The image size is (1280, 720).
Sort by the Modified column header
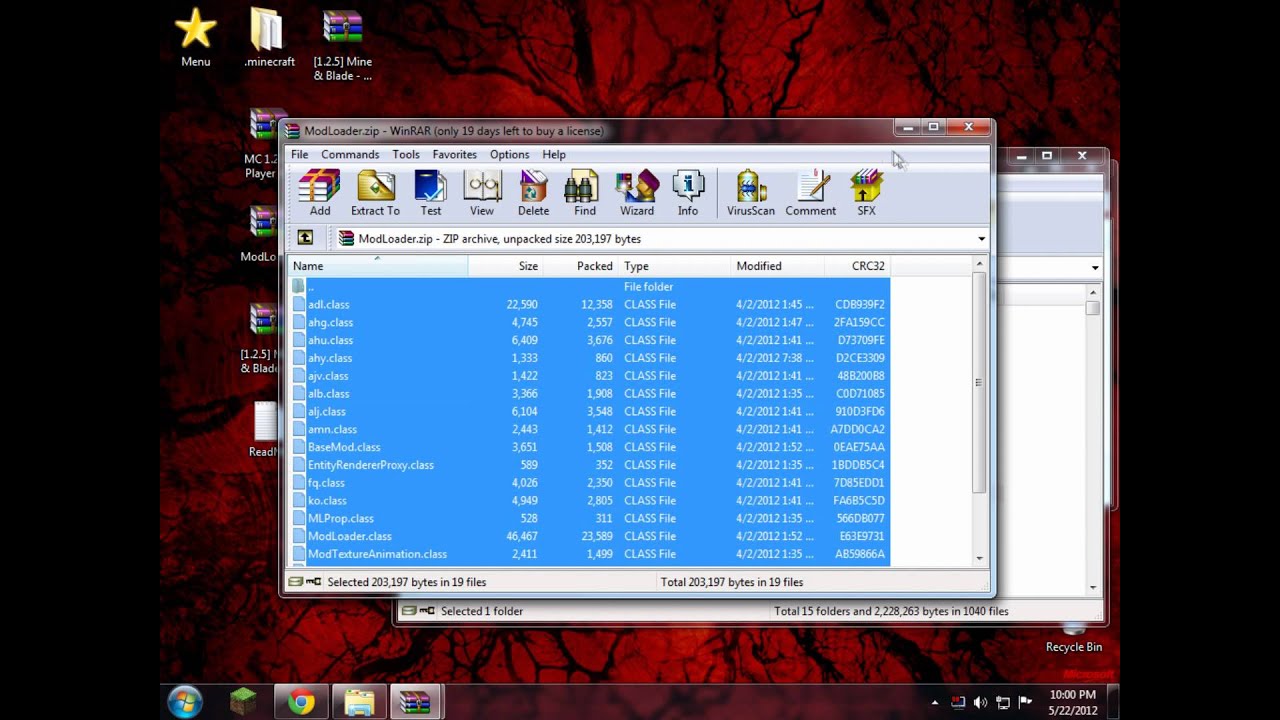(777, 266)
